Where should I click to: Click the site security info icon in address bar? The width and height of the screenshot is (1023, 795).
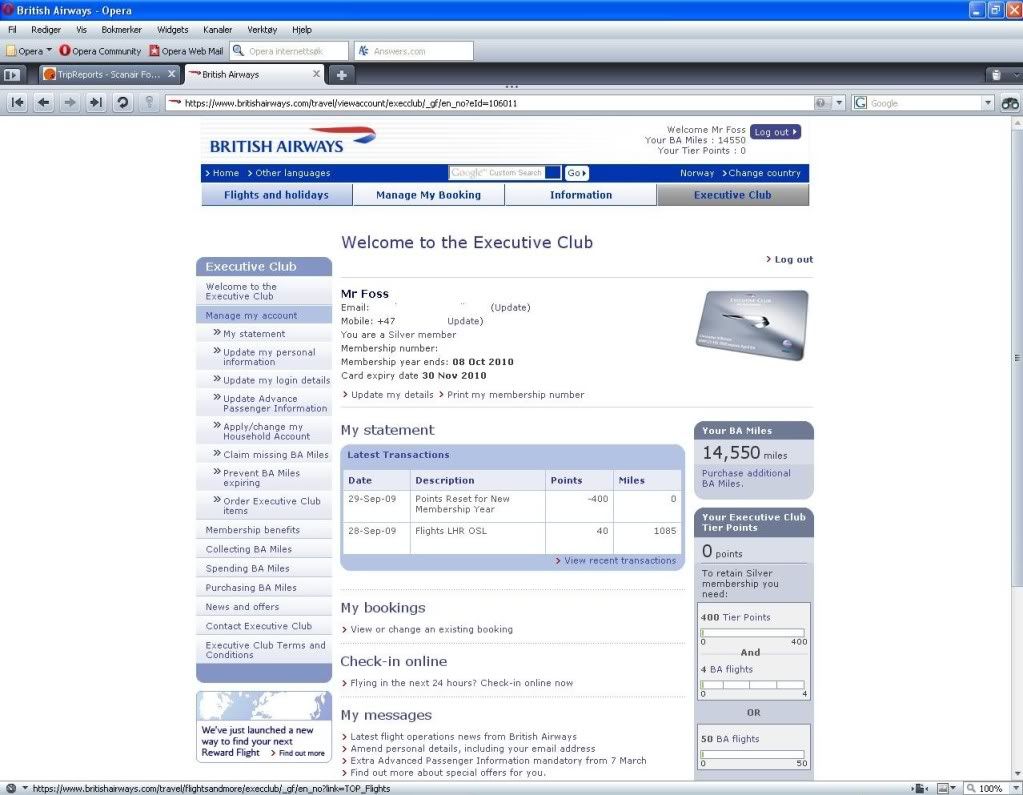(821, 103)
